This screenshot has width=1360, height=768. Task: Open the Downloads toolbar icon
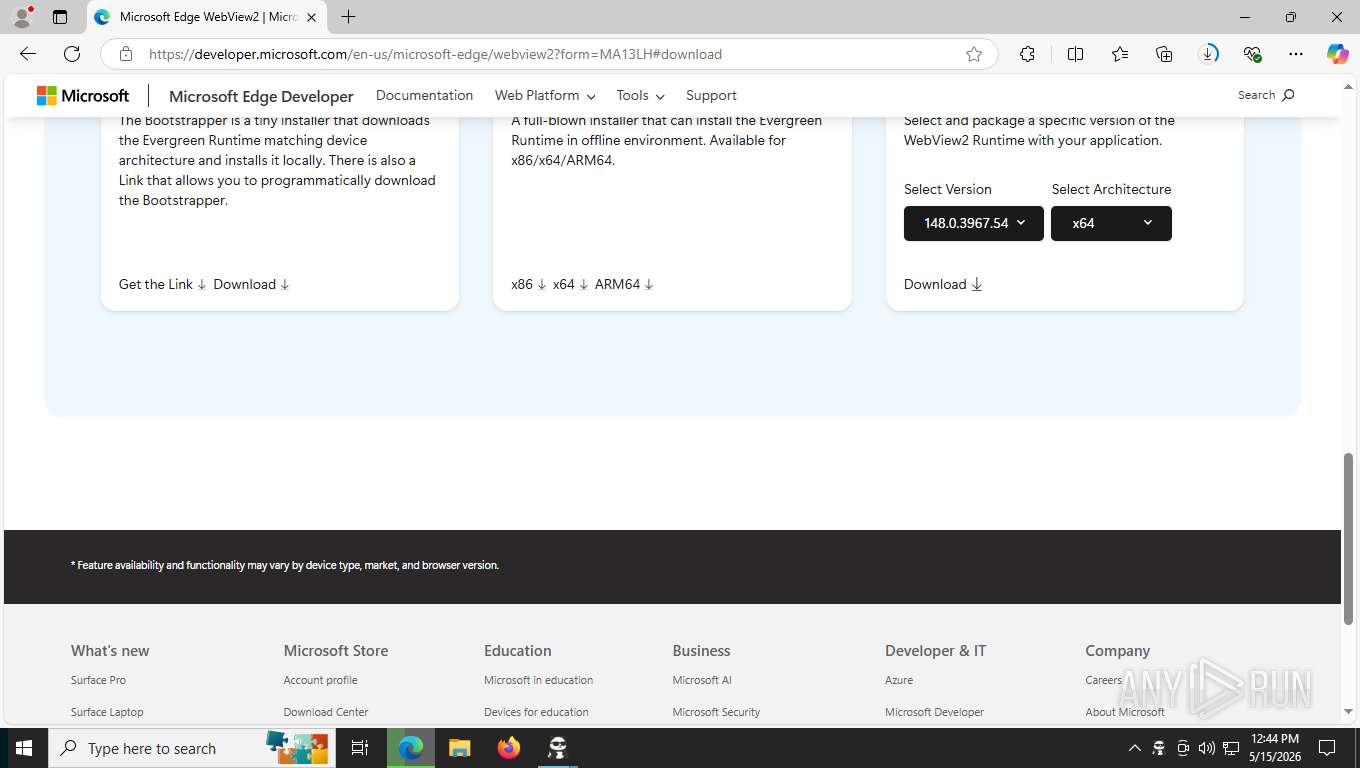click(x=1209, y=54)
